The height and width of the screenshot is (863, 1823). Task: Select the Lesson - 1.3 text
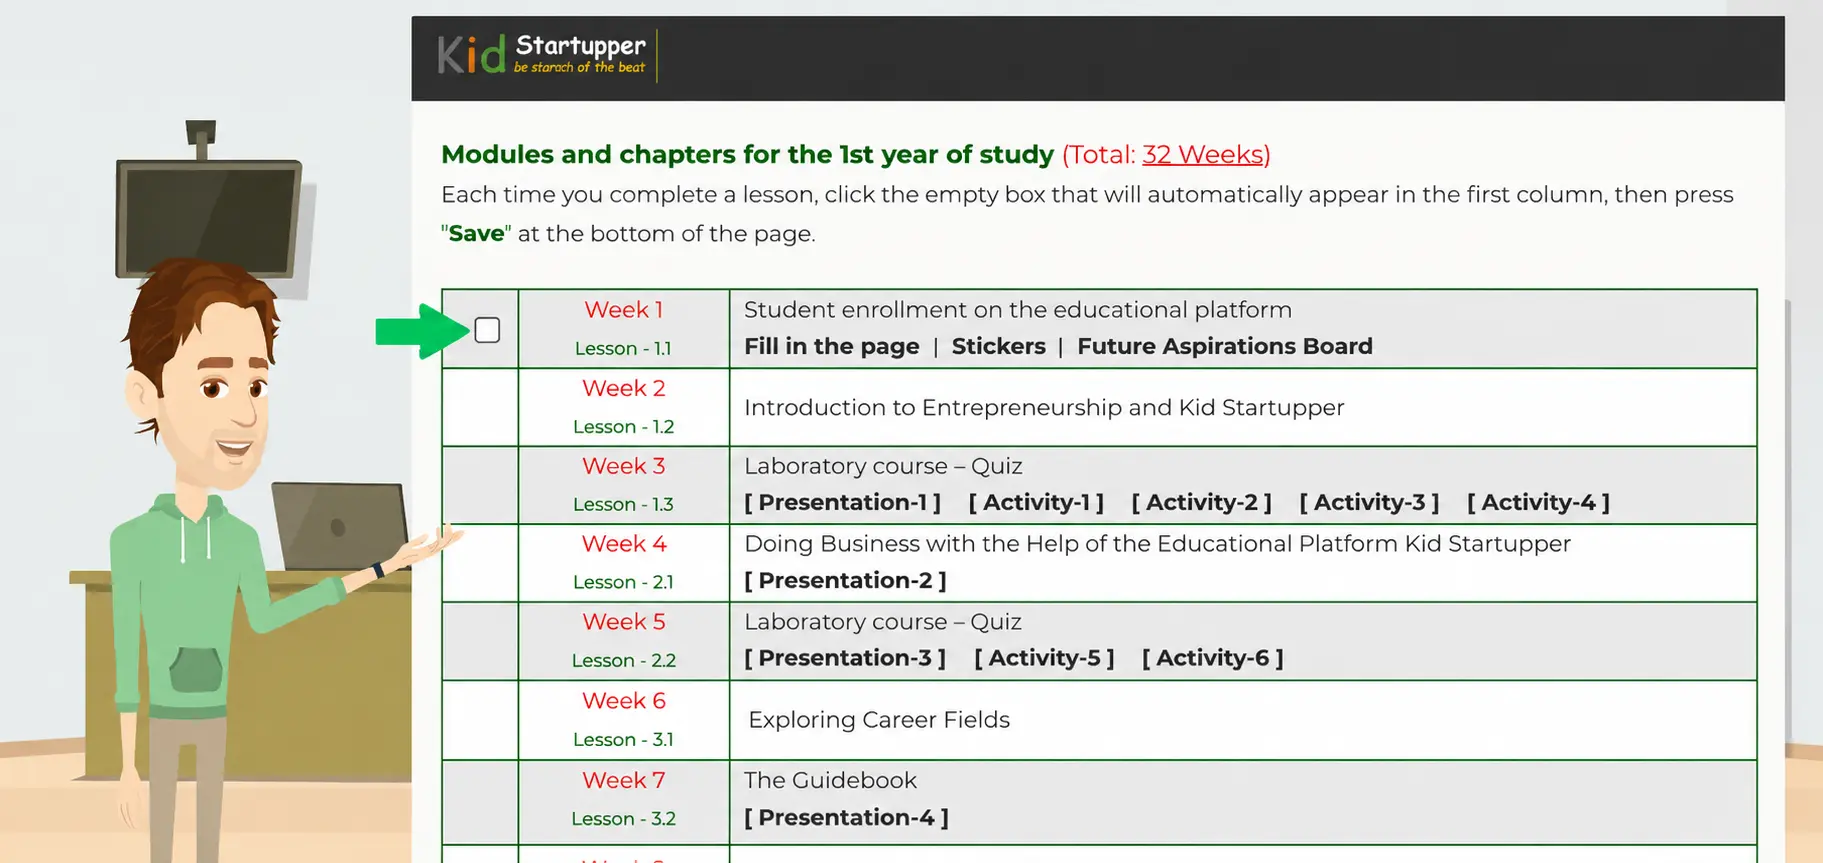pos(623,505)
